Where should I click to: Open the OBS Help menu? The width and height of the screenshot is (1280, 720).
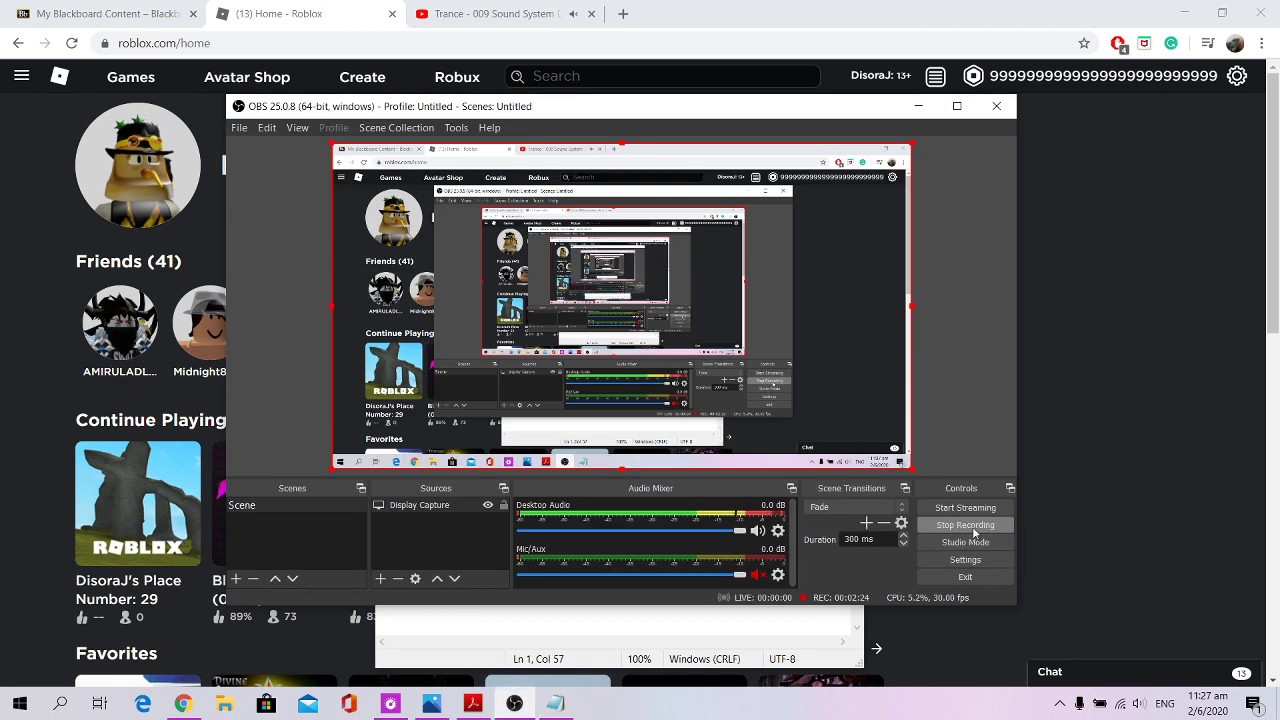489,128
